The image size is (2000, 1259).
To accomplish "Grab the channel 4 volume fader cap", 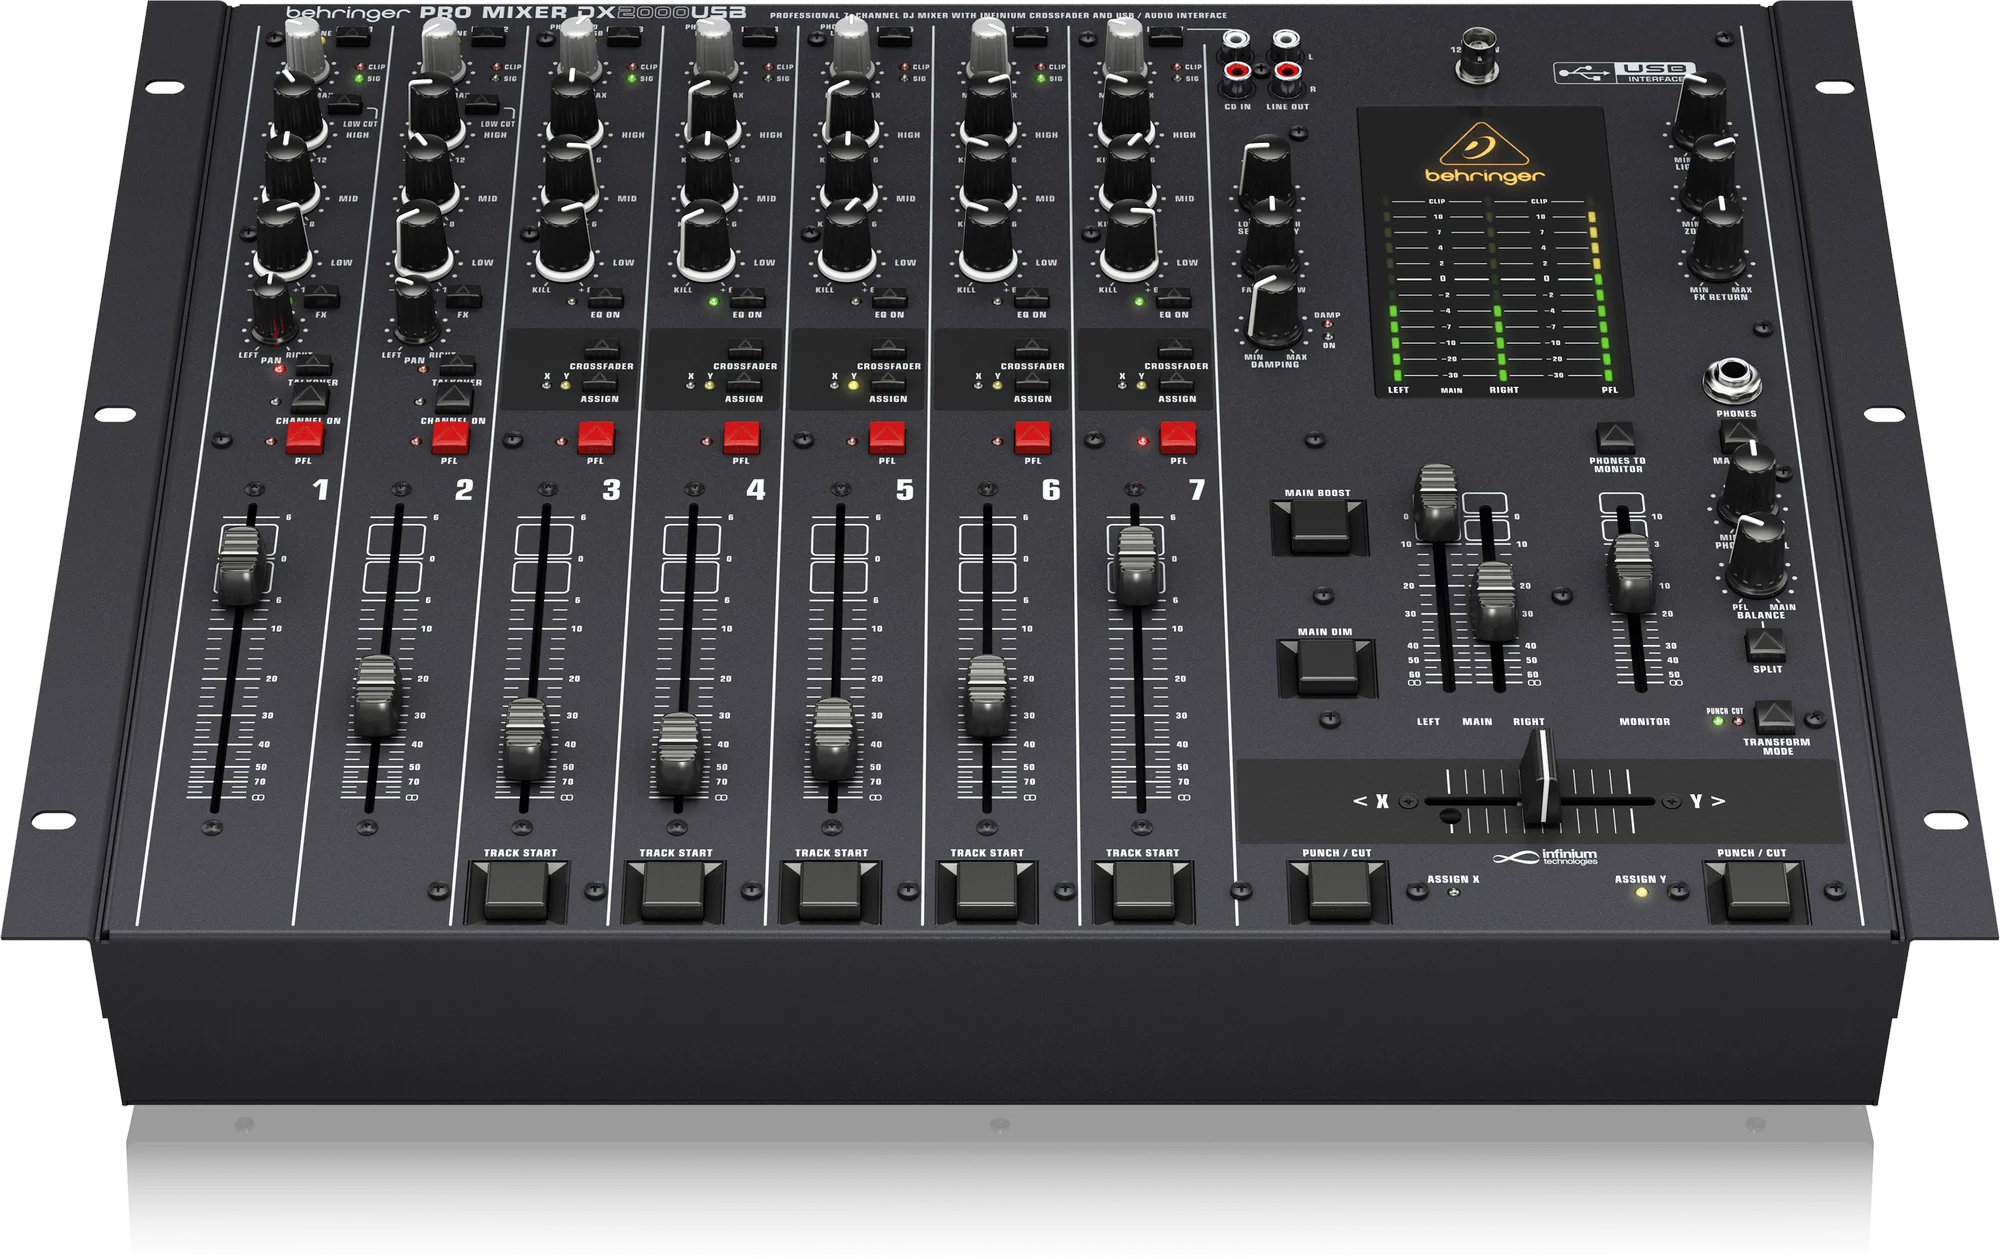I will coord(679,753).
